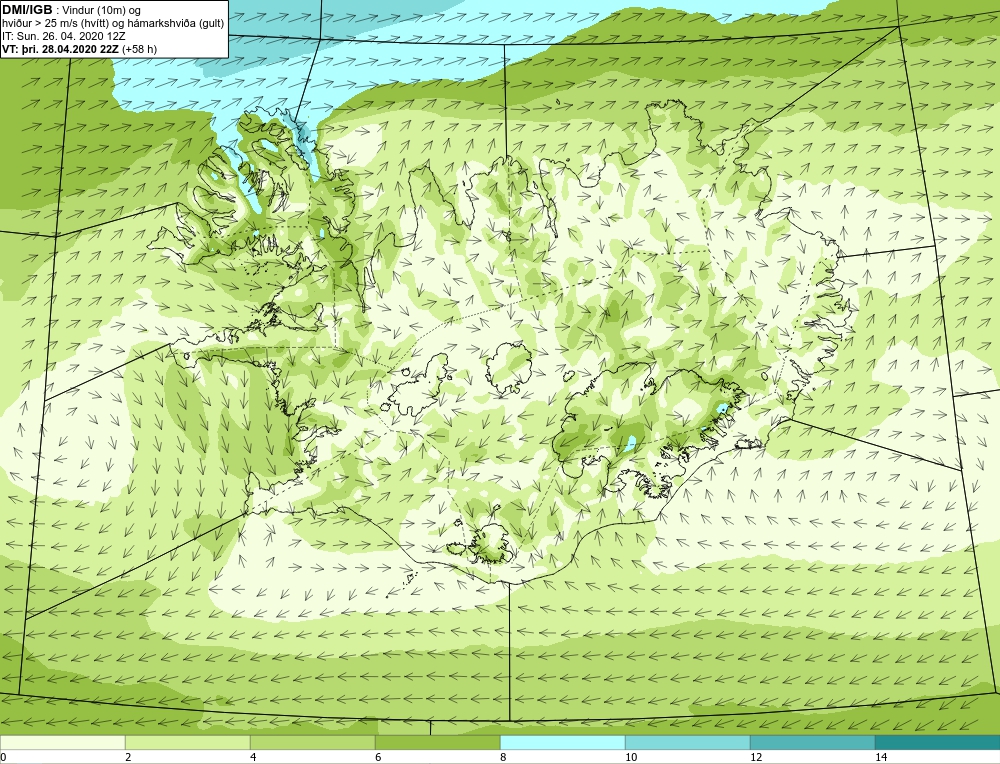Click the 8–10 m/s light cyan legend swatch

(562, 742)
